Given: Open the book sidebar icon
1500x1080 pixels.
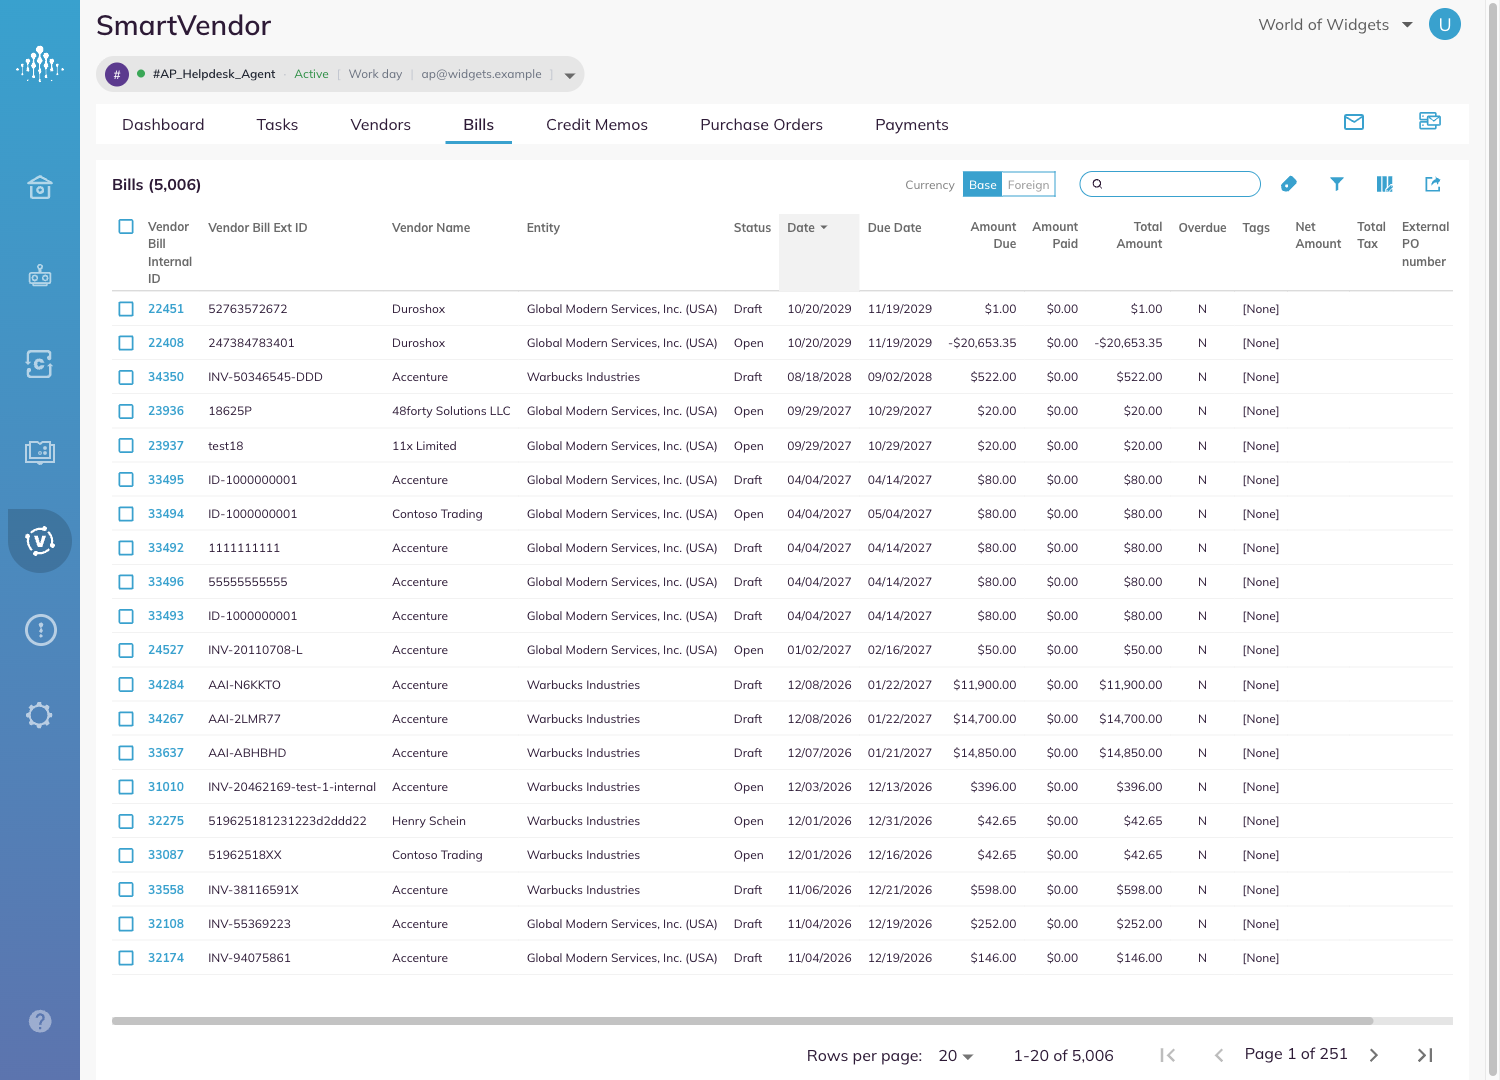Looking at the screenshot, I should coord(40,452).
